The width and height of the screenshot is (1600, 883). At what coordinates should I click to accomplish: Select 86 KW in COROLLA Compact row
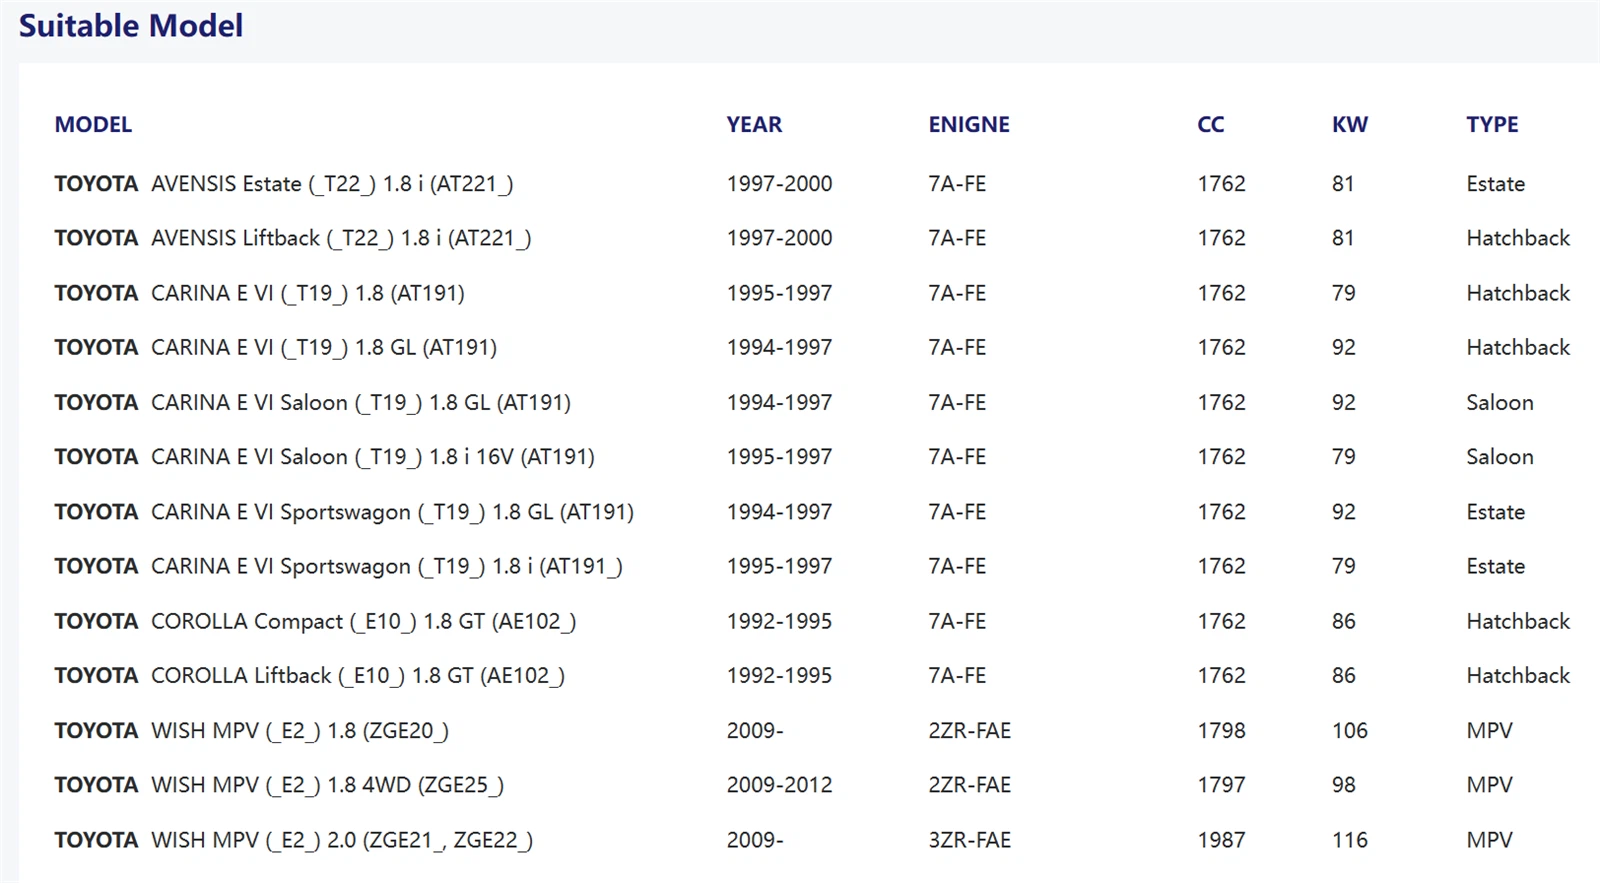pyautogui.click(x=1344, y=621)
